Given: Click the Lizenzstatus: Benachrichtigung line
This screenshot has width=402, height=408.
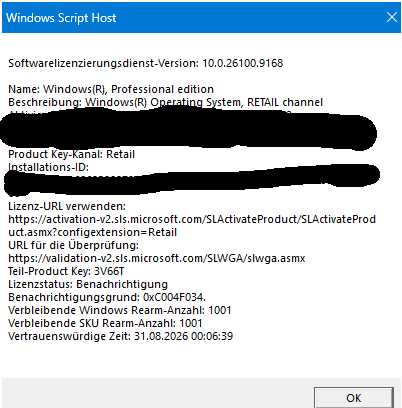Looking at the screenshot, I should tap(88, 284).
